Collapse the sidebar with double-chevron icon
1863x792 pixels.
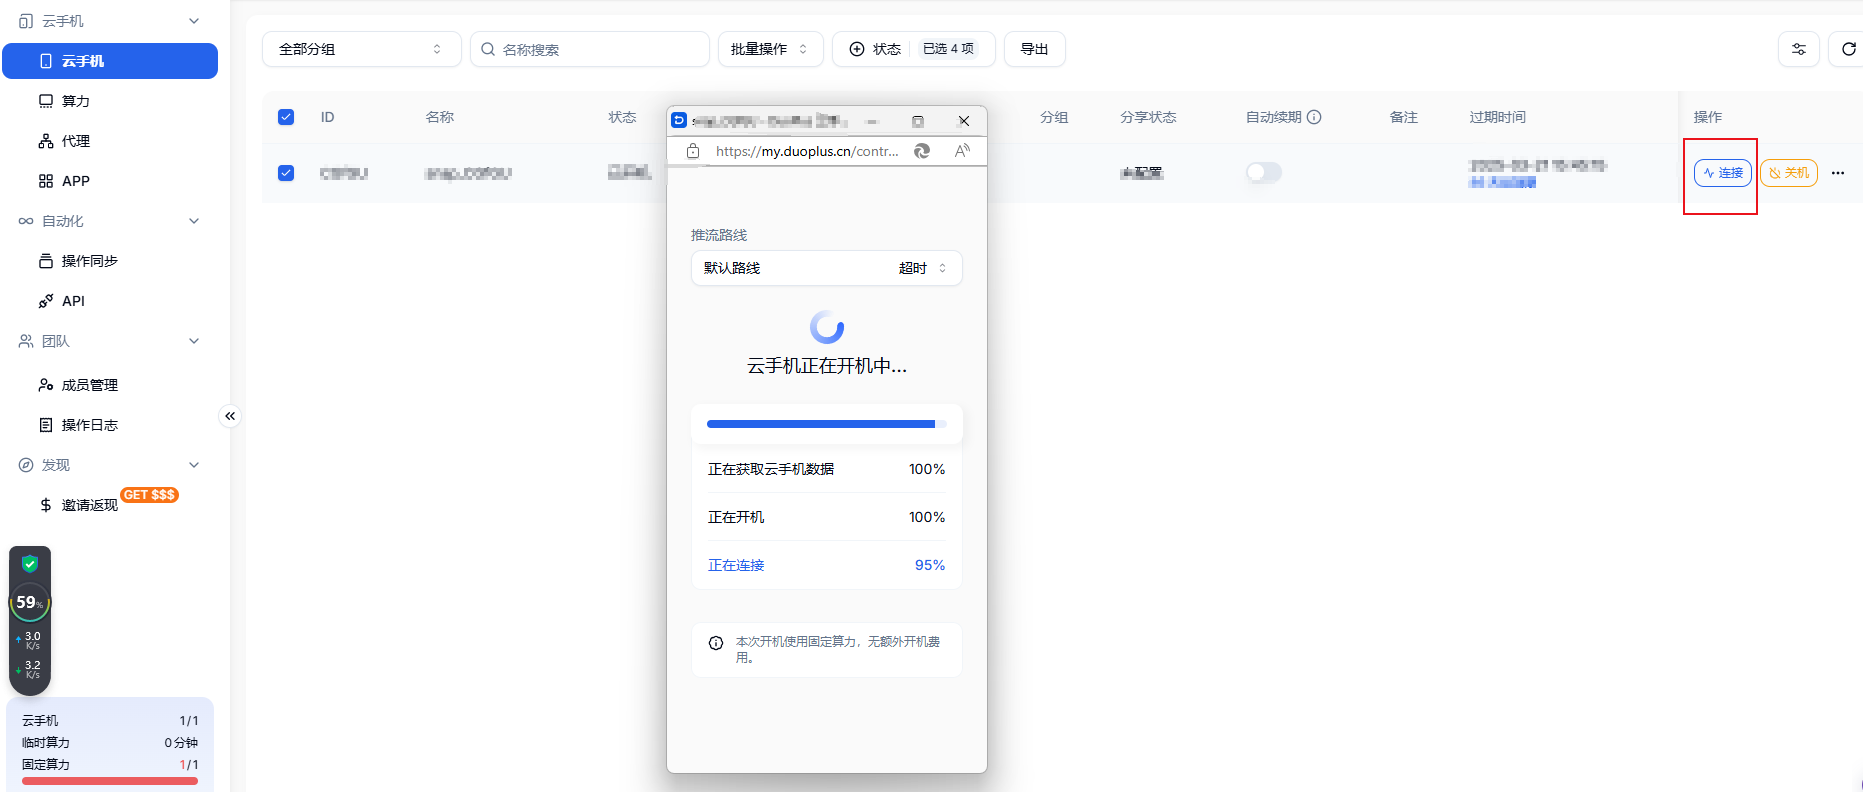[x=230, y=416]
